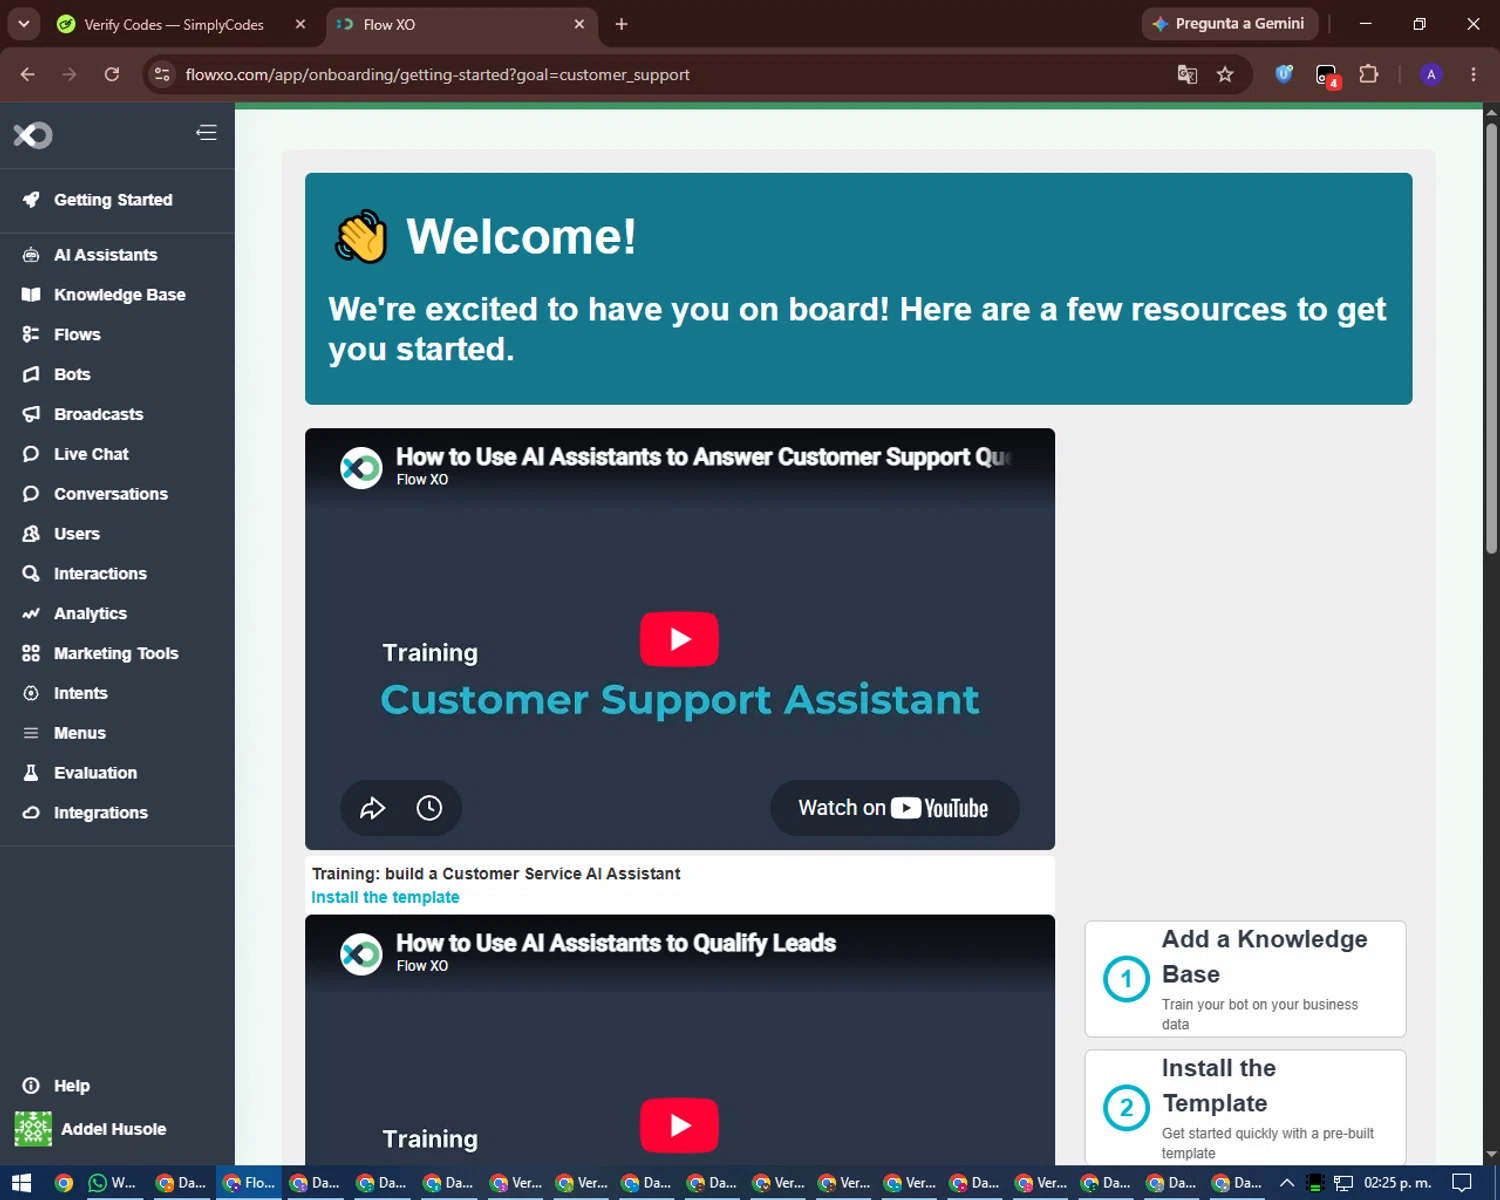
Task: Click the Intents target icon
Action: click(31, 693)
